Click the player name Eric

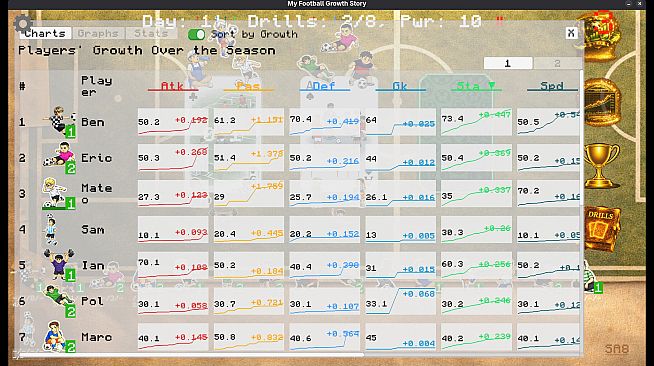(x=96, y=158)
